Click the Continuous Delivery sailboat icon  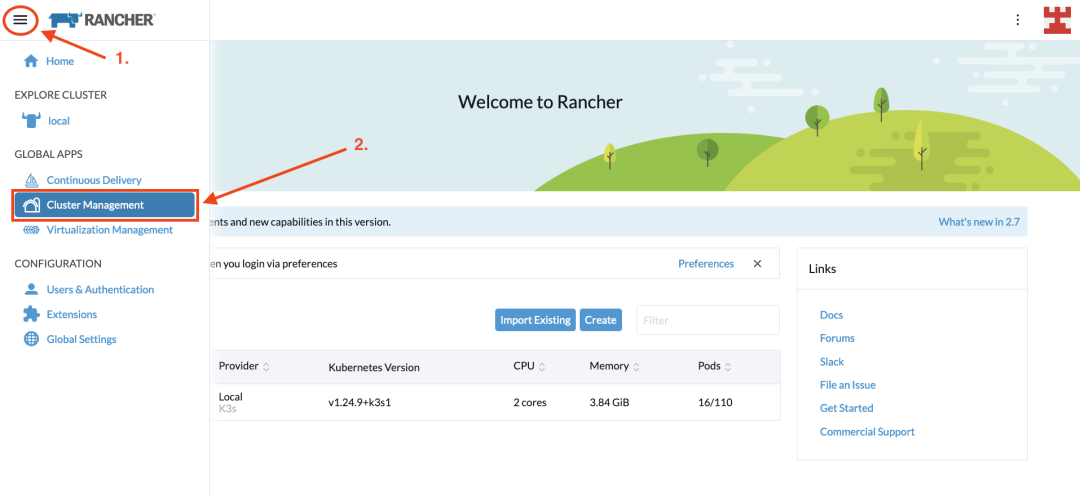(31, 180)
